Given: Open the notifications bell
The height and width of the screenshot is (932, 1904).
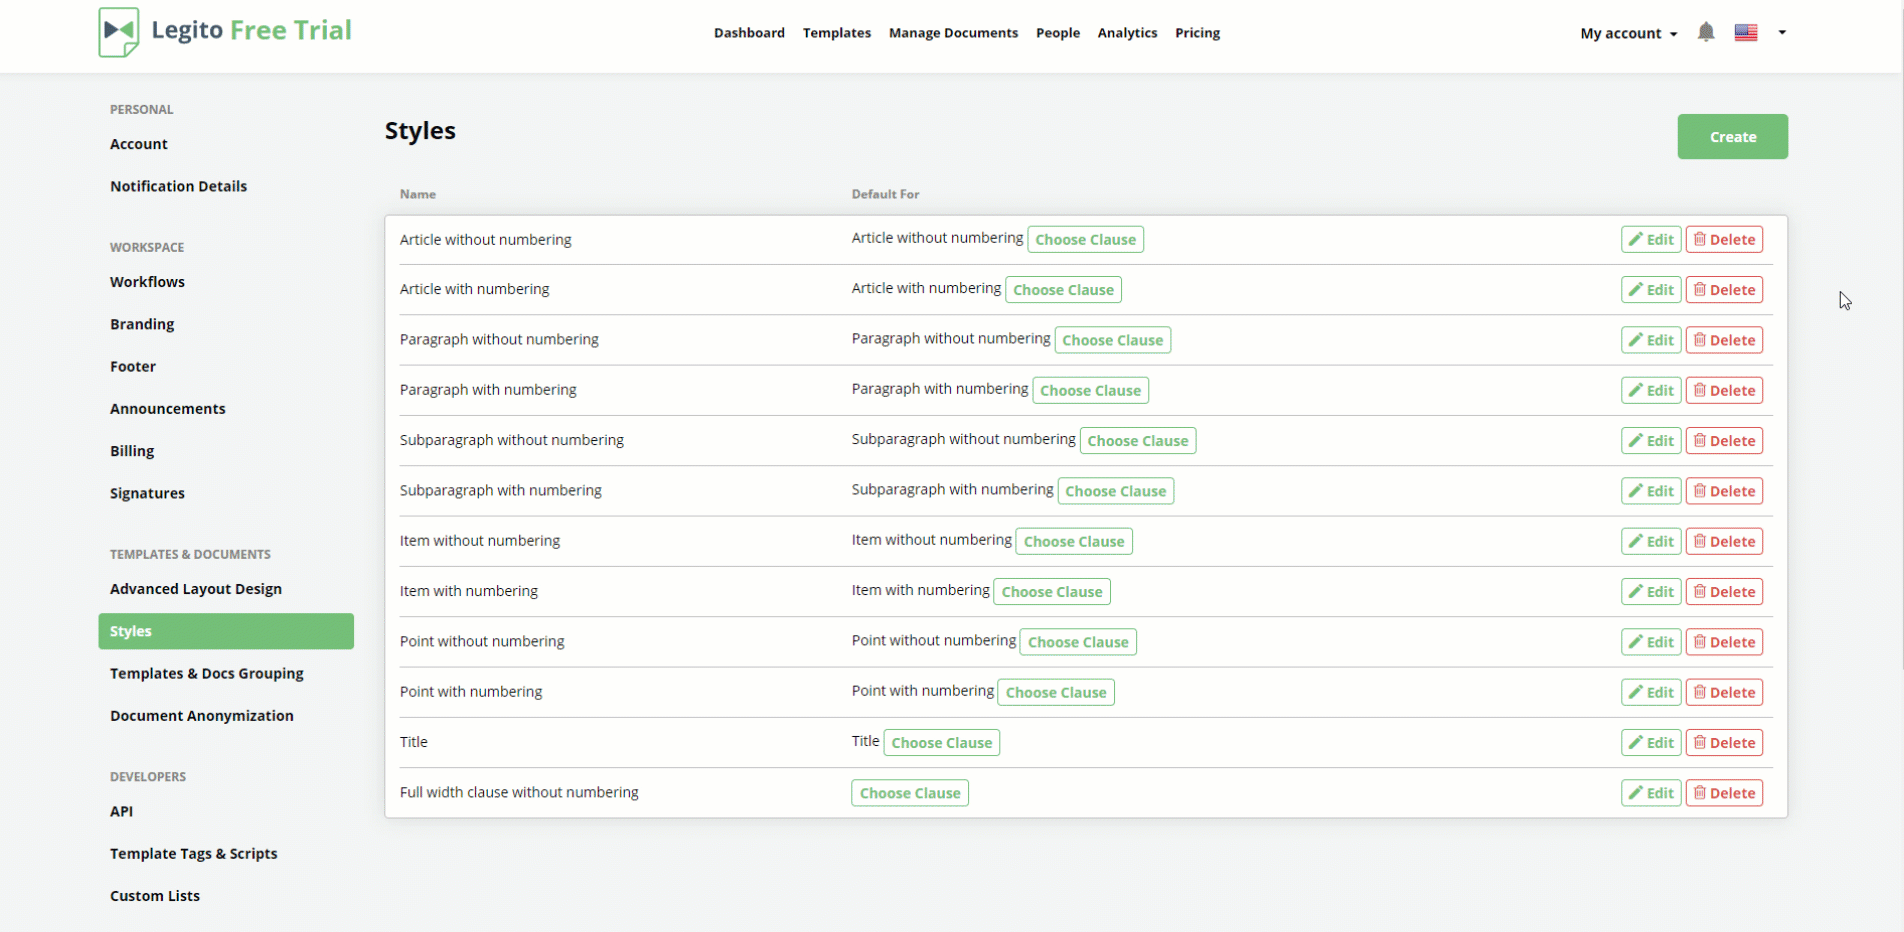Looking at the screenshot, I should point(1706,33).
